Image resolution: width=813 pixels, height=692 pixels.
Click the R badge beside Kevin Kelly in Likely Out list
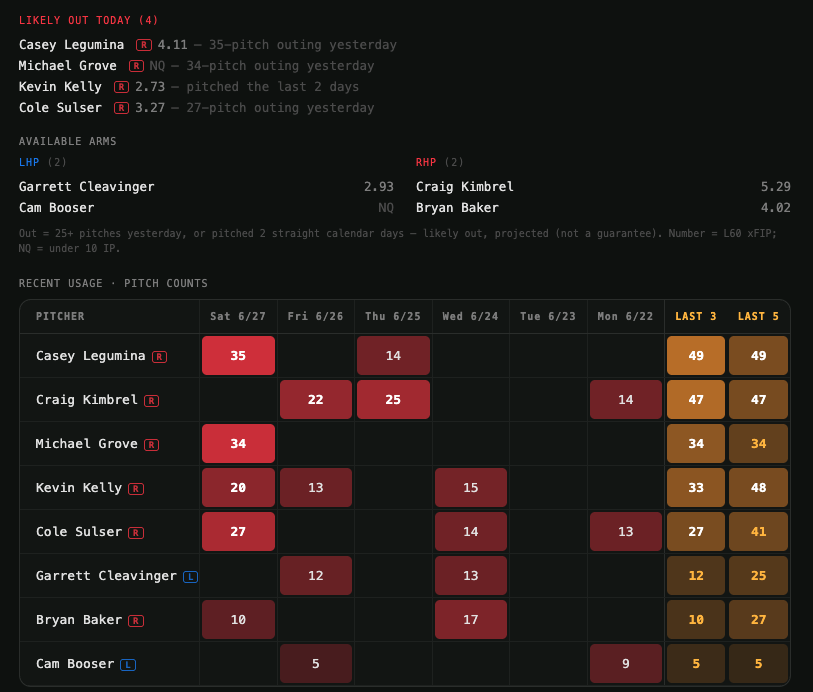point(121,87)
